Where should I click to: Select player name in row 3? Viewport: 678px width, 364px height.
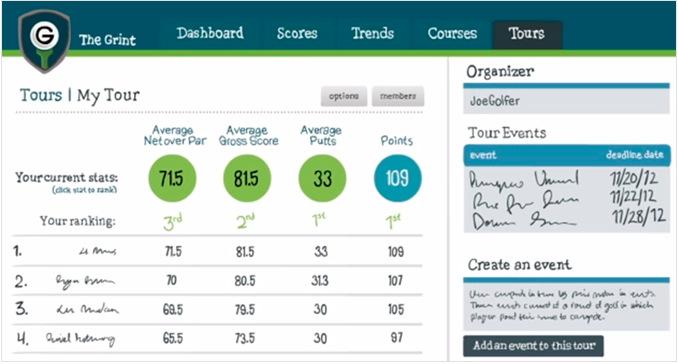click(87, 310)
